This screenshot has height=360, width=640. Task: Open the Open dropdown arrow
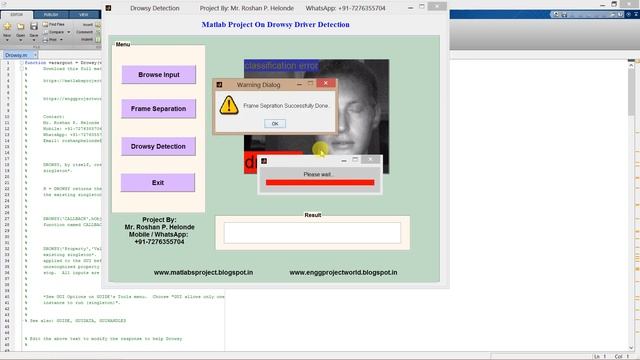coord(20,40)
